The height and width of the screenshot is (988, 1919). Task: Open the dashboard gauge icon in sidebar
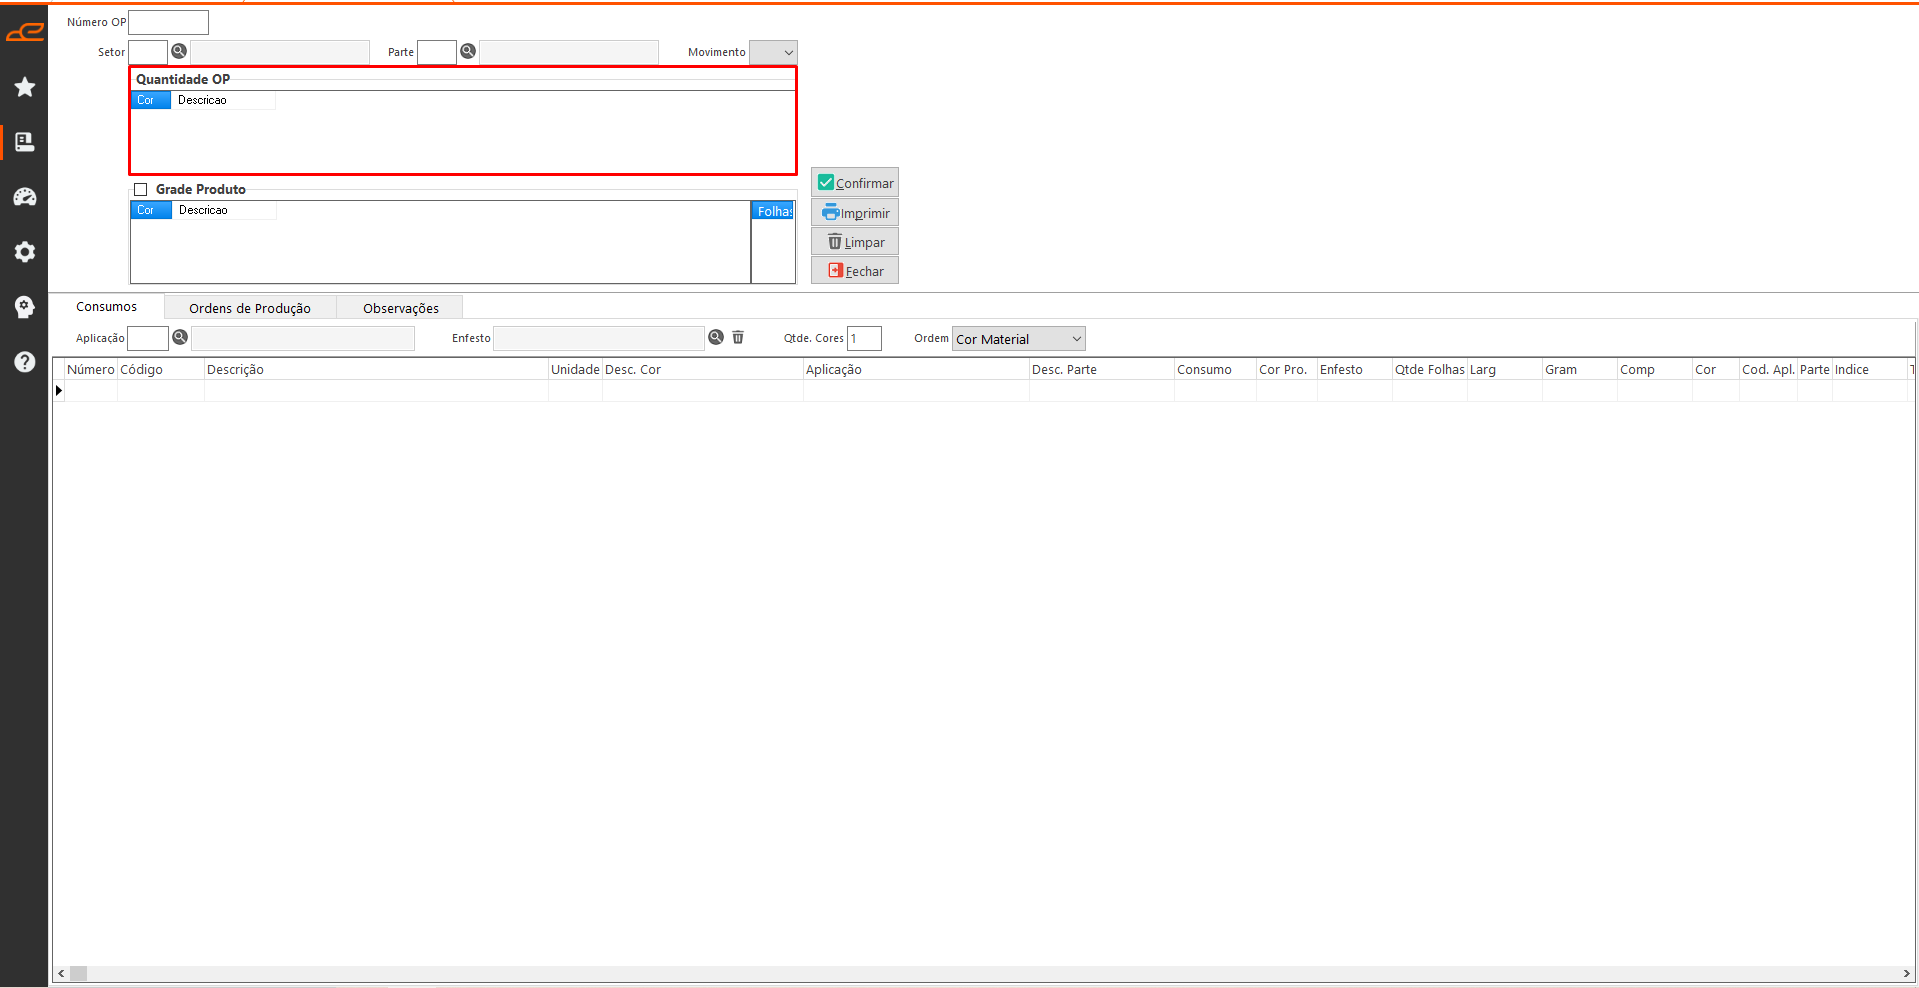[x=25, y=197]
